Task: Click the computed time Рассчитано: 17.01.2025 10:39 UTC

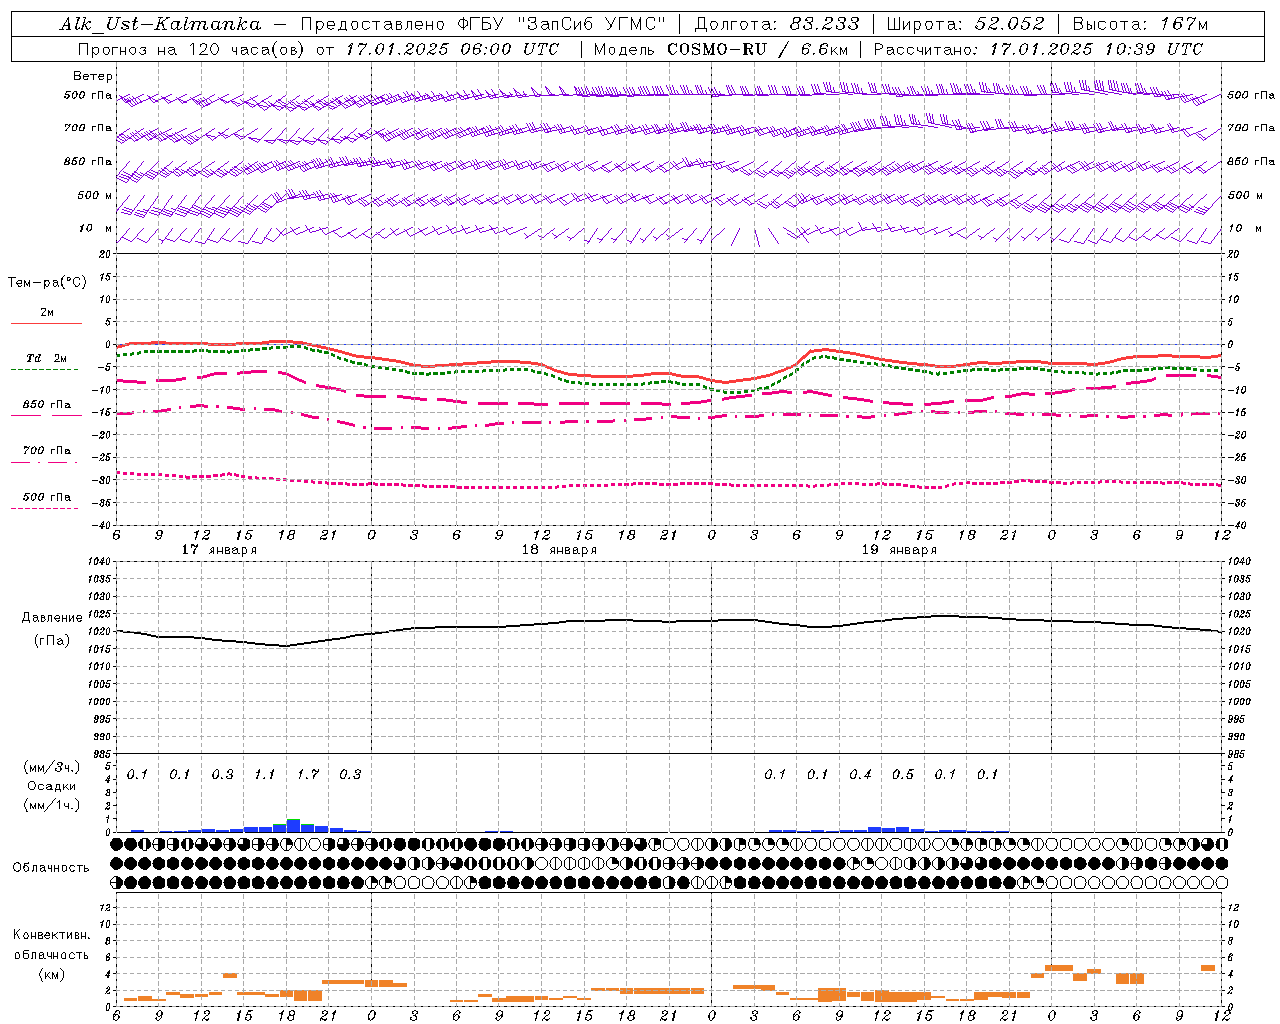Action: point(1038,49)
